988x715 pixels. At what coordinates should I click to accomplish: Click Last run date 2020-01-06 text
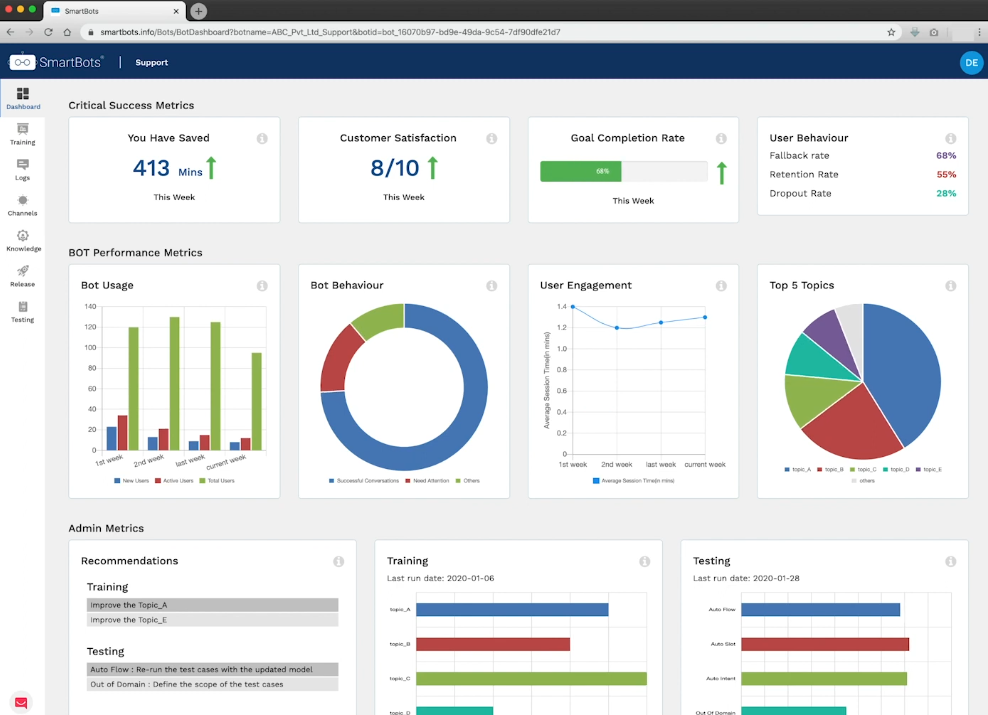coord(440,578)
